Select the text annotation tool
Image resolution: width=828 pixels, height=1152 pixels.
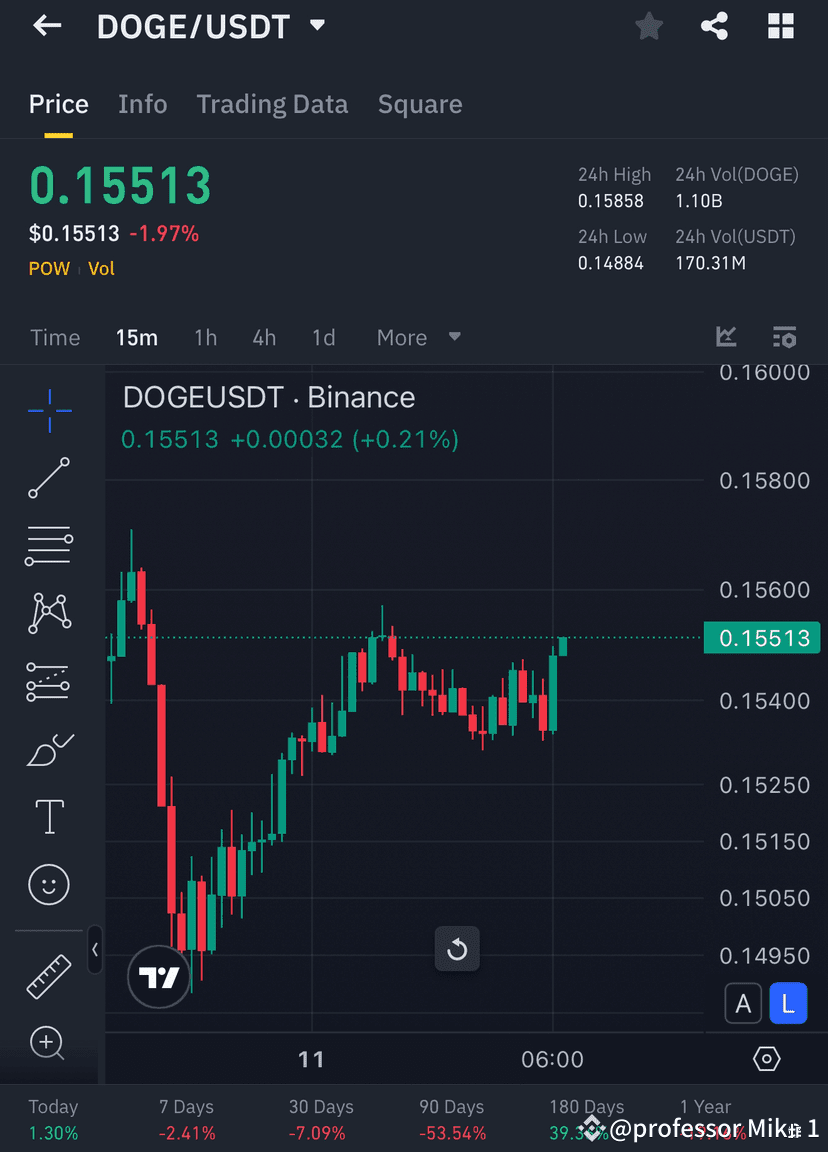tap(48, 816)
